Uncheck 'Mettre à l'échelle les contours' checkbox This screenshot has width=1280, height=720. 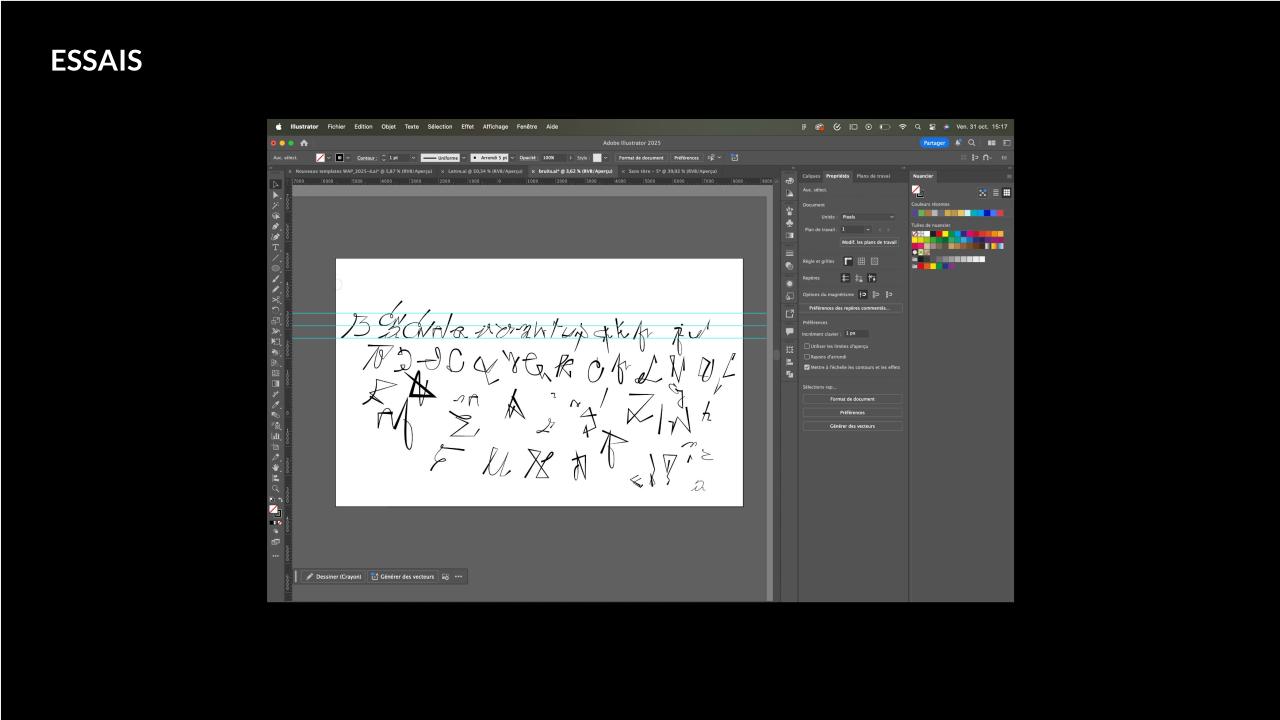click(807, 367)
